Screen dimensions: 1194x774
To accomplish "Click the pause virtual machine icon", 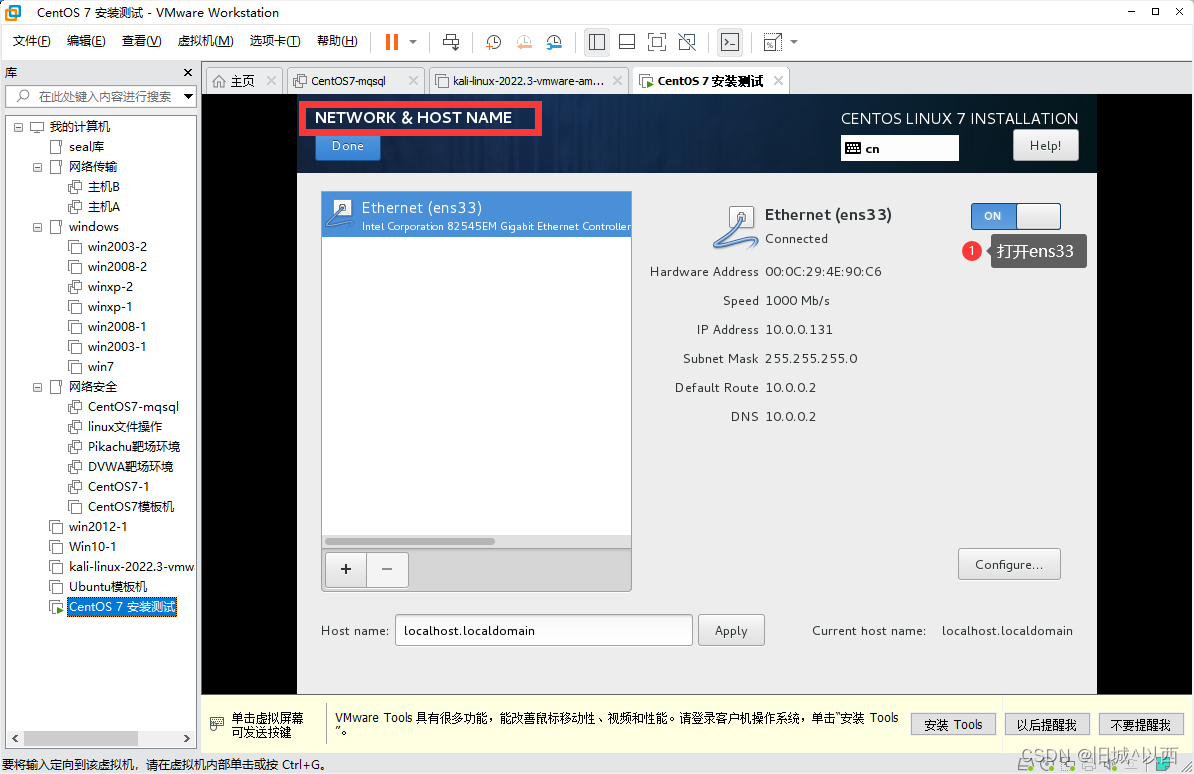I will click(391, 42).
